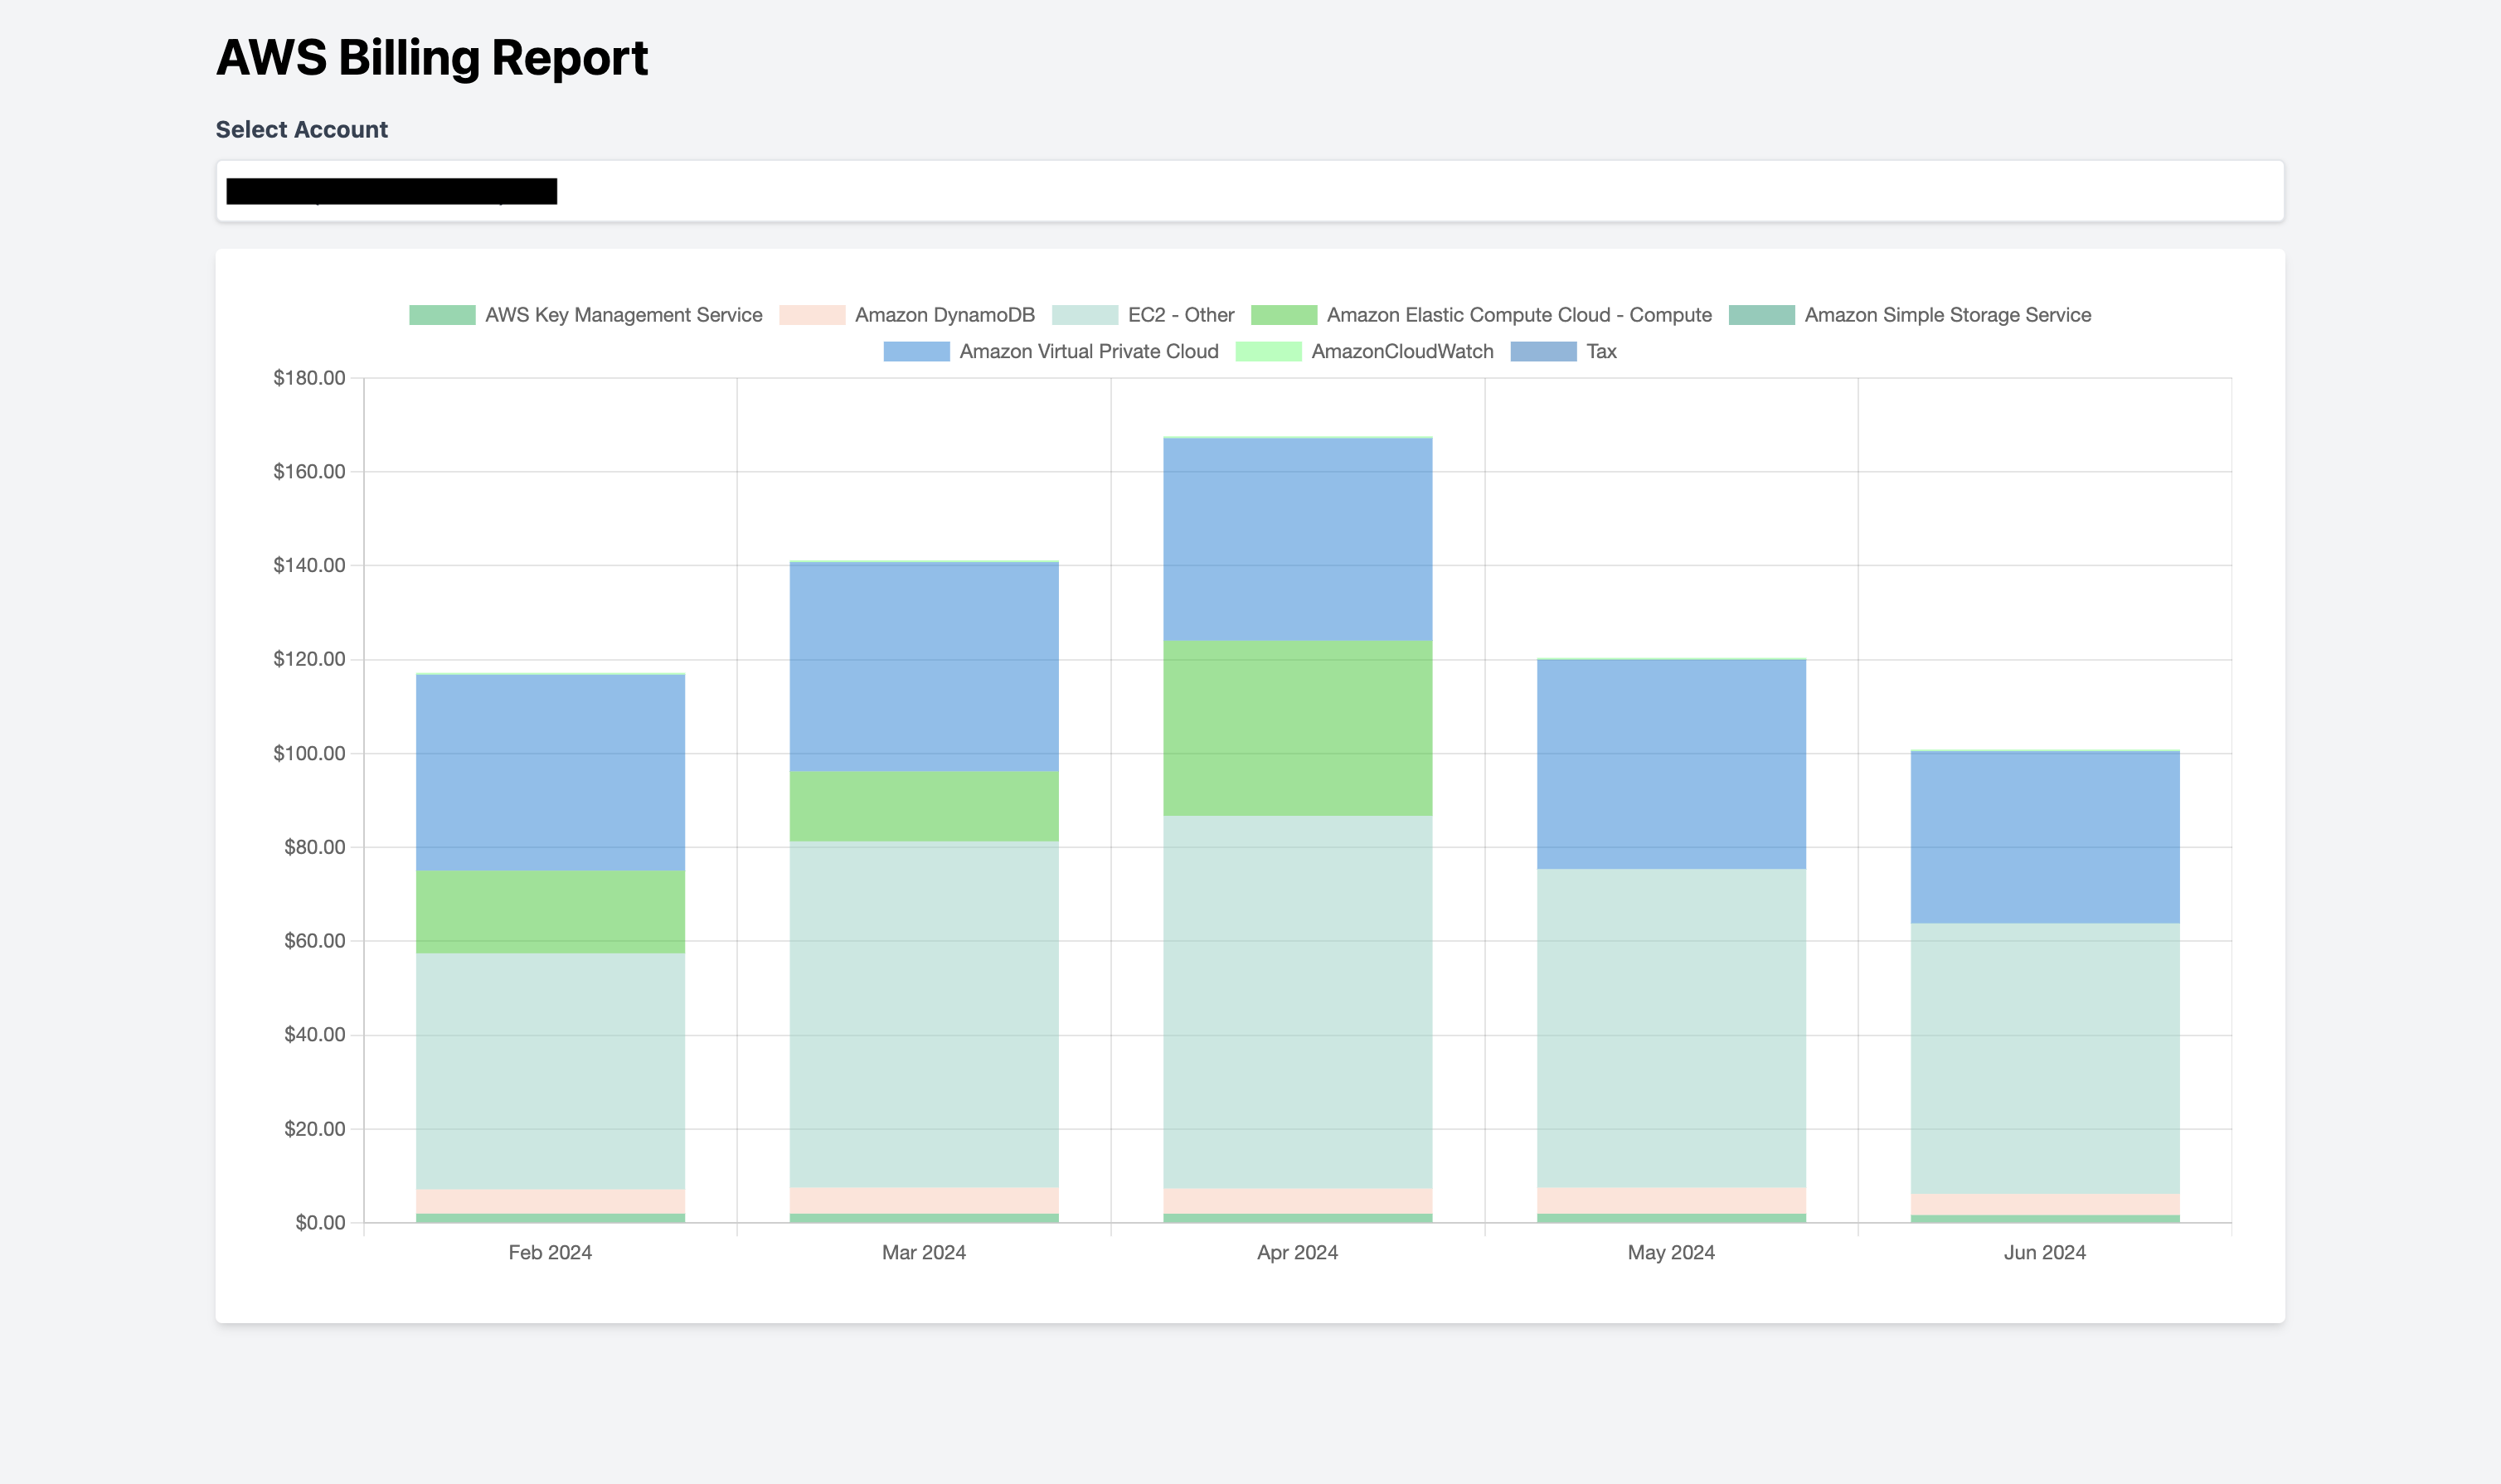This screenshot has width=2501, height=1484.
Task: Toggle AWS Key Management Service legend swatch
Action: pos(442,315)
